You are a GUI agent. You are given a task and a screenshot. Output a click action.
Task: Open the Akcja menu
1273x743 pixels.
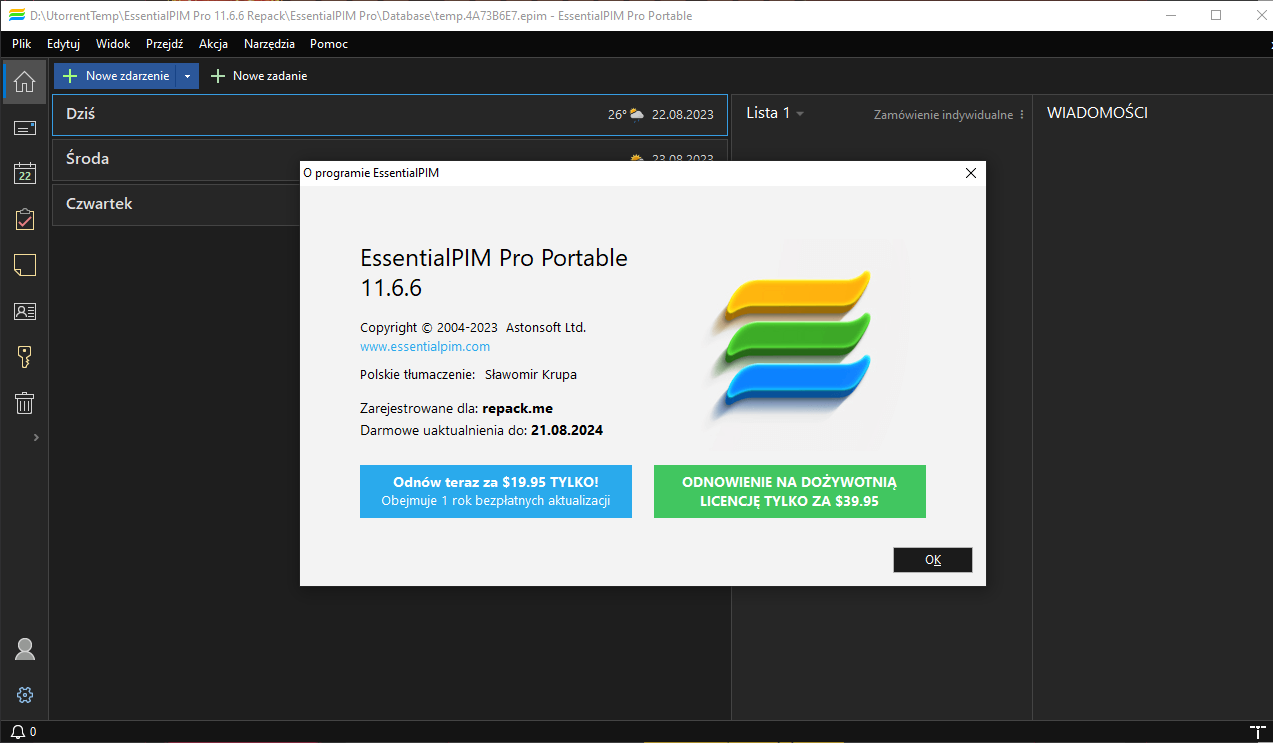pyautogui.click(x=213, y=44)
